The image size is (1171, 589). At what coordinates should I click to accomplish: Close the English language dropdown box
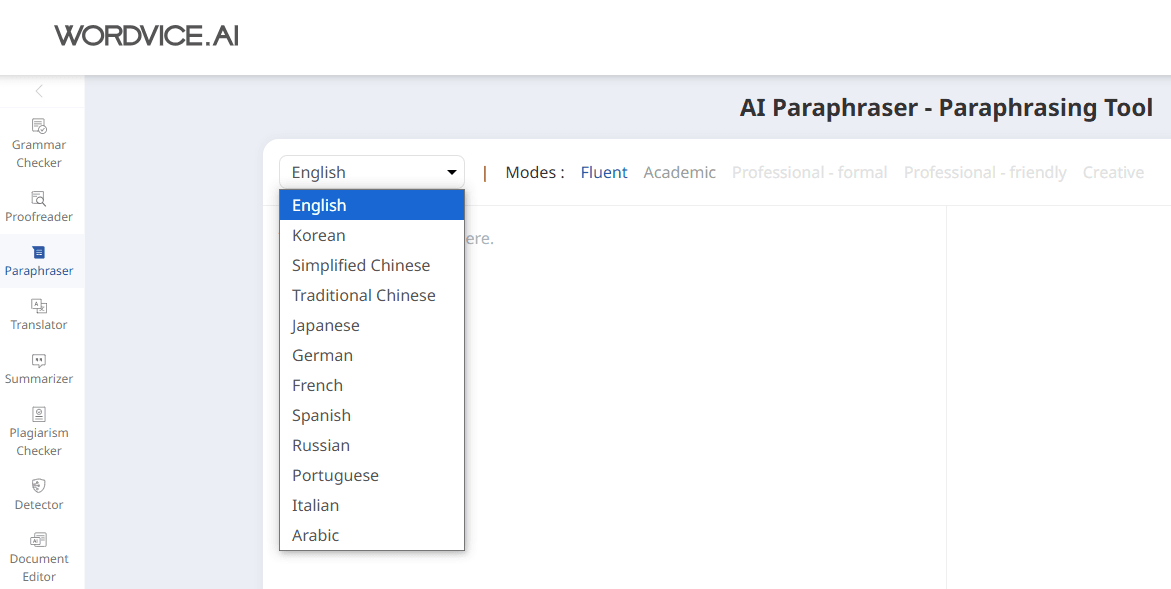point(371,172)
